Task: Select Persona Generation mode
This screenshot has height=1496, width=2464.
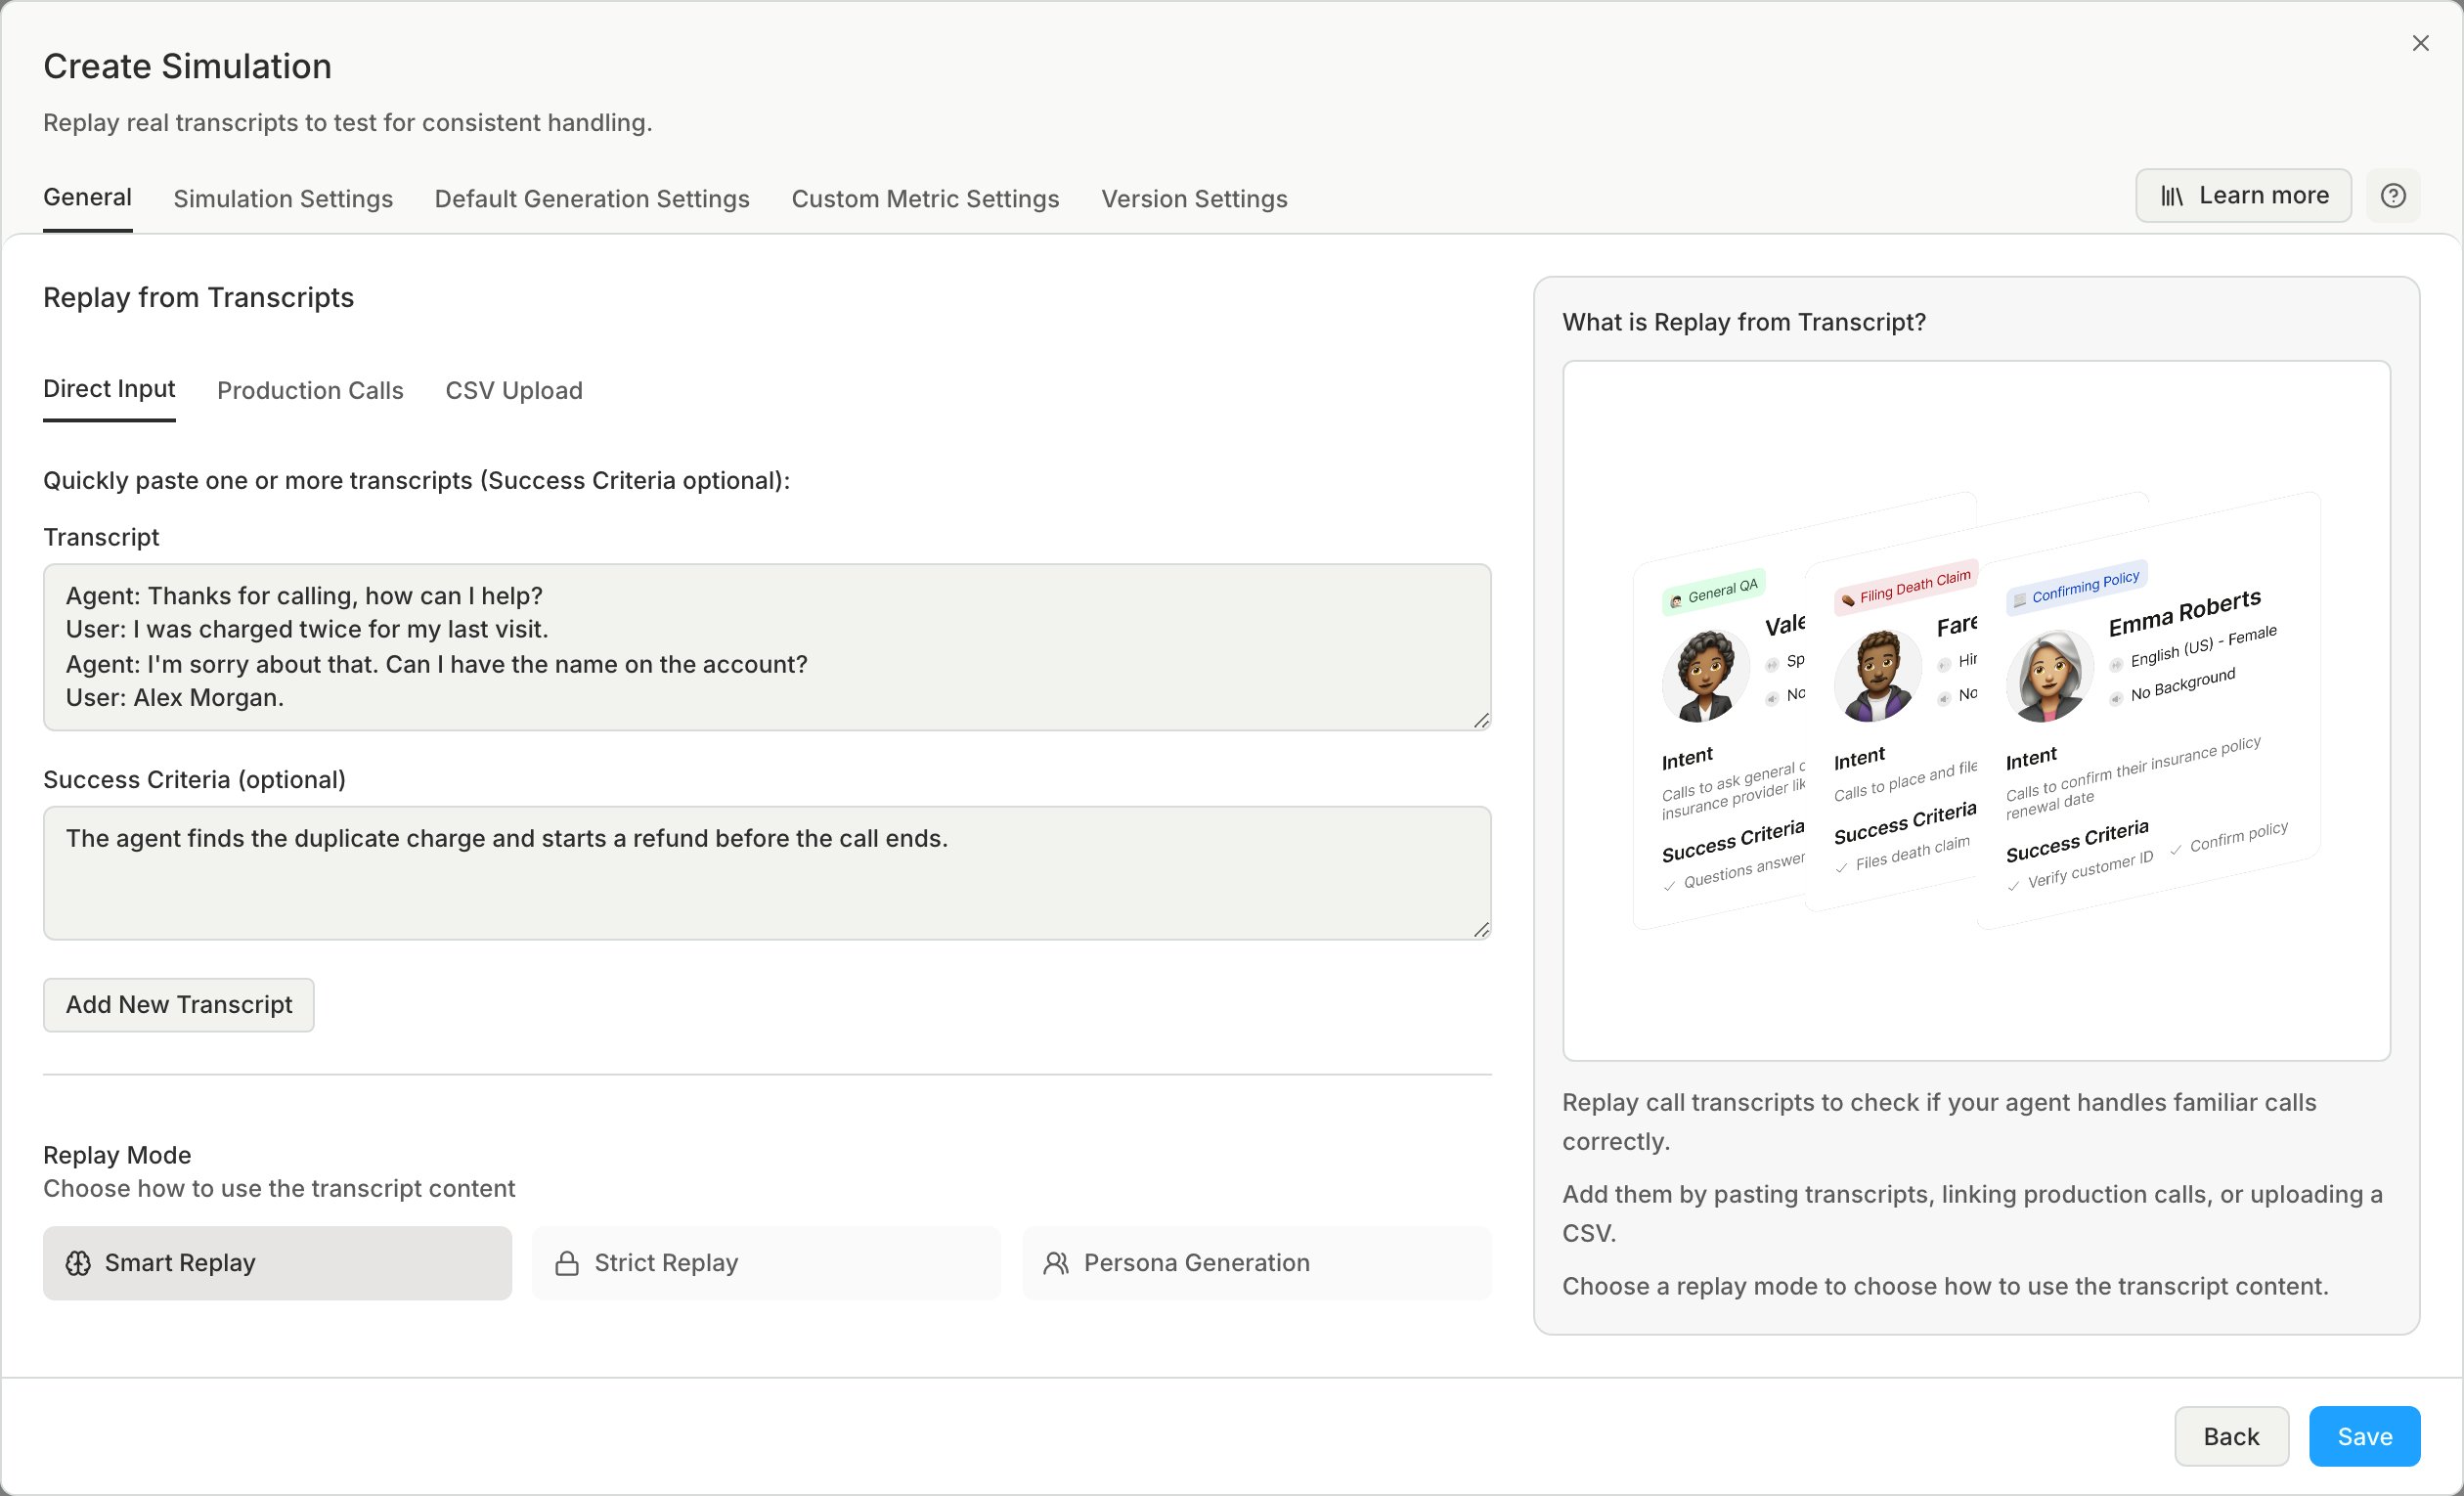Action: pyautogui.click(x=1256, y=1263)
